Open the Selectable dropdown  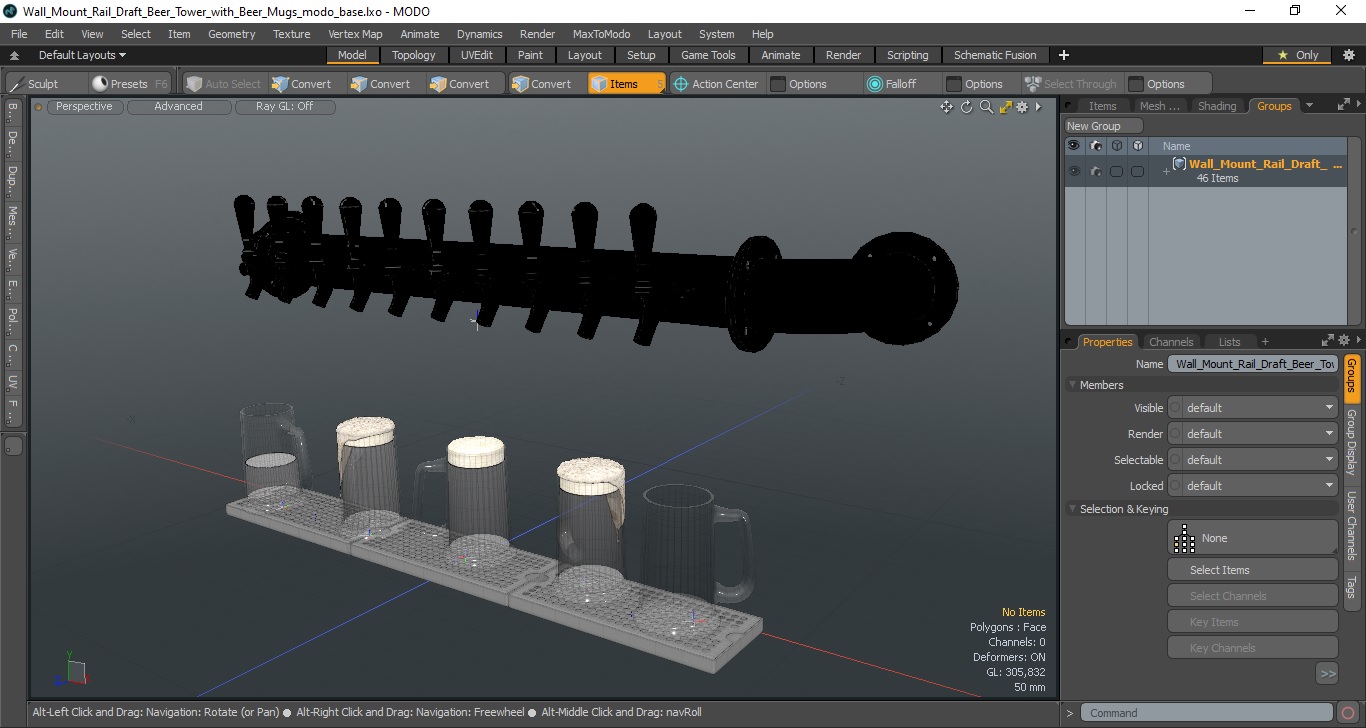(1252, 460)
